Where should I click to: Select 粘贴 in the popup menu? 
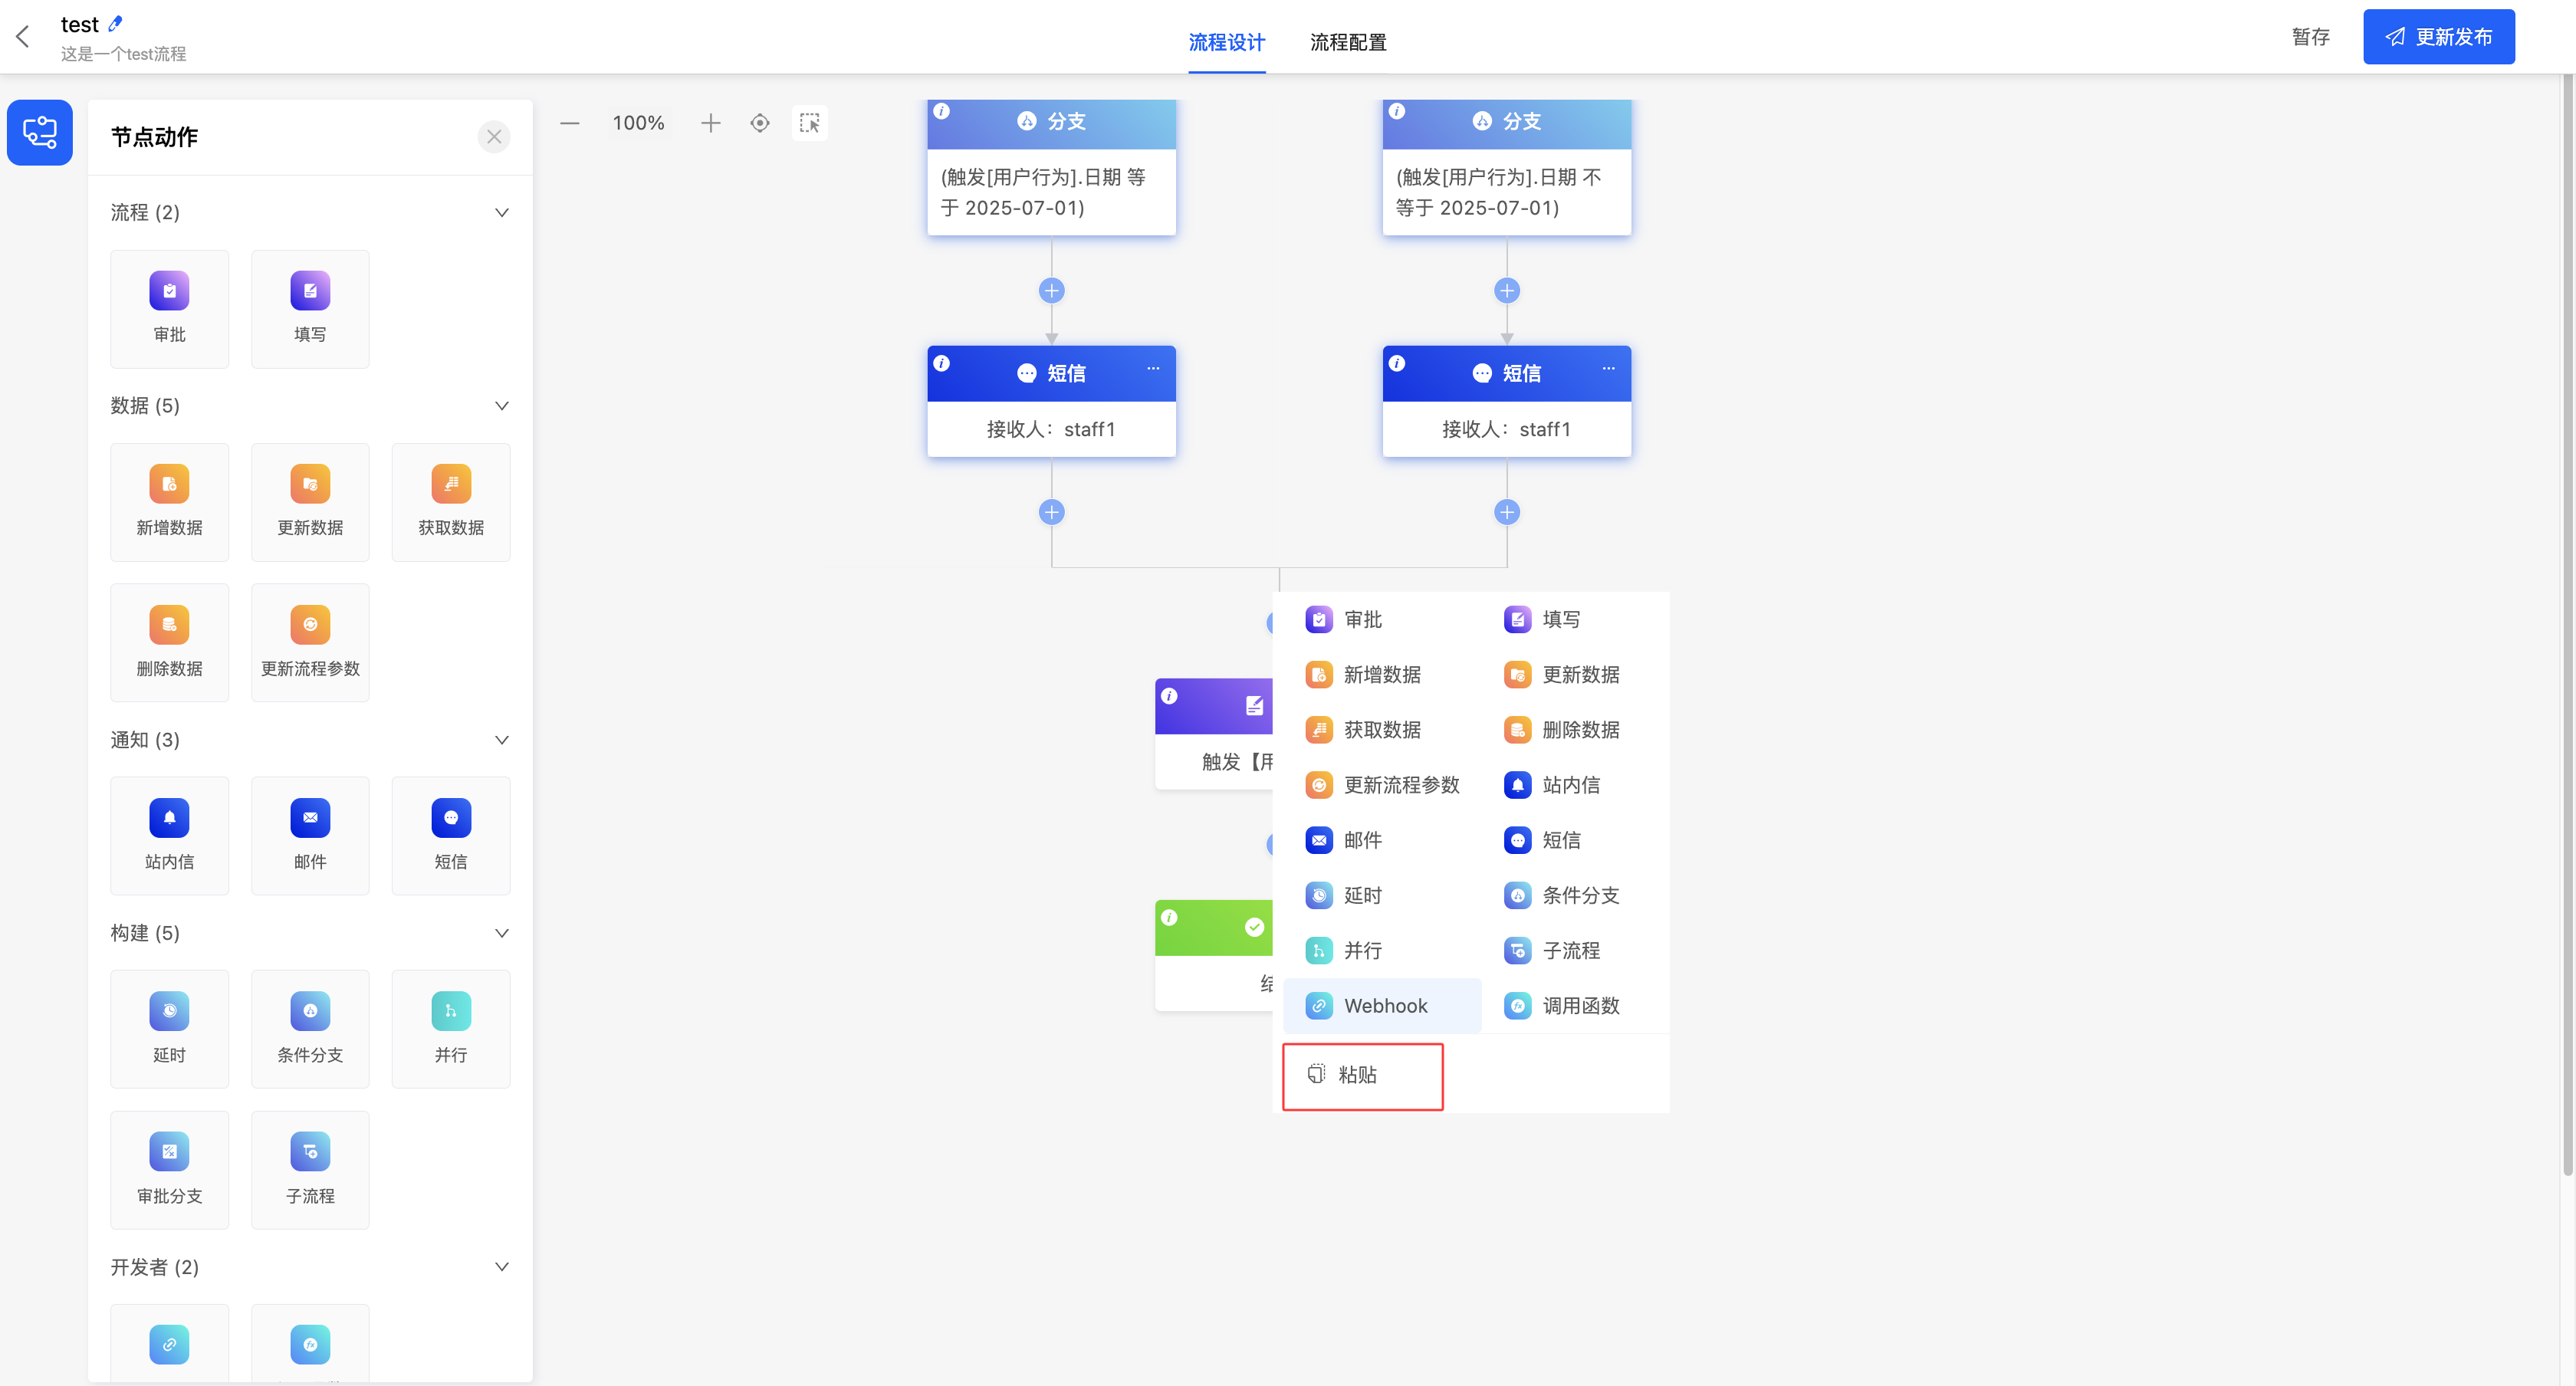[1356, 1074]
